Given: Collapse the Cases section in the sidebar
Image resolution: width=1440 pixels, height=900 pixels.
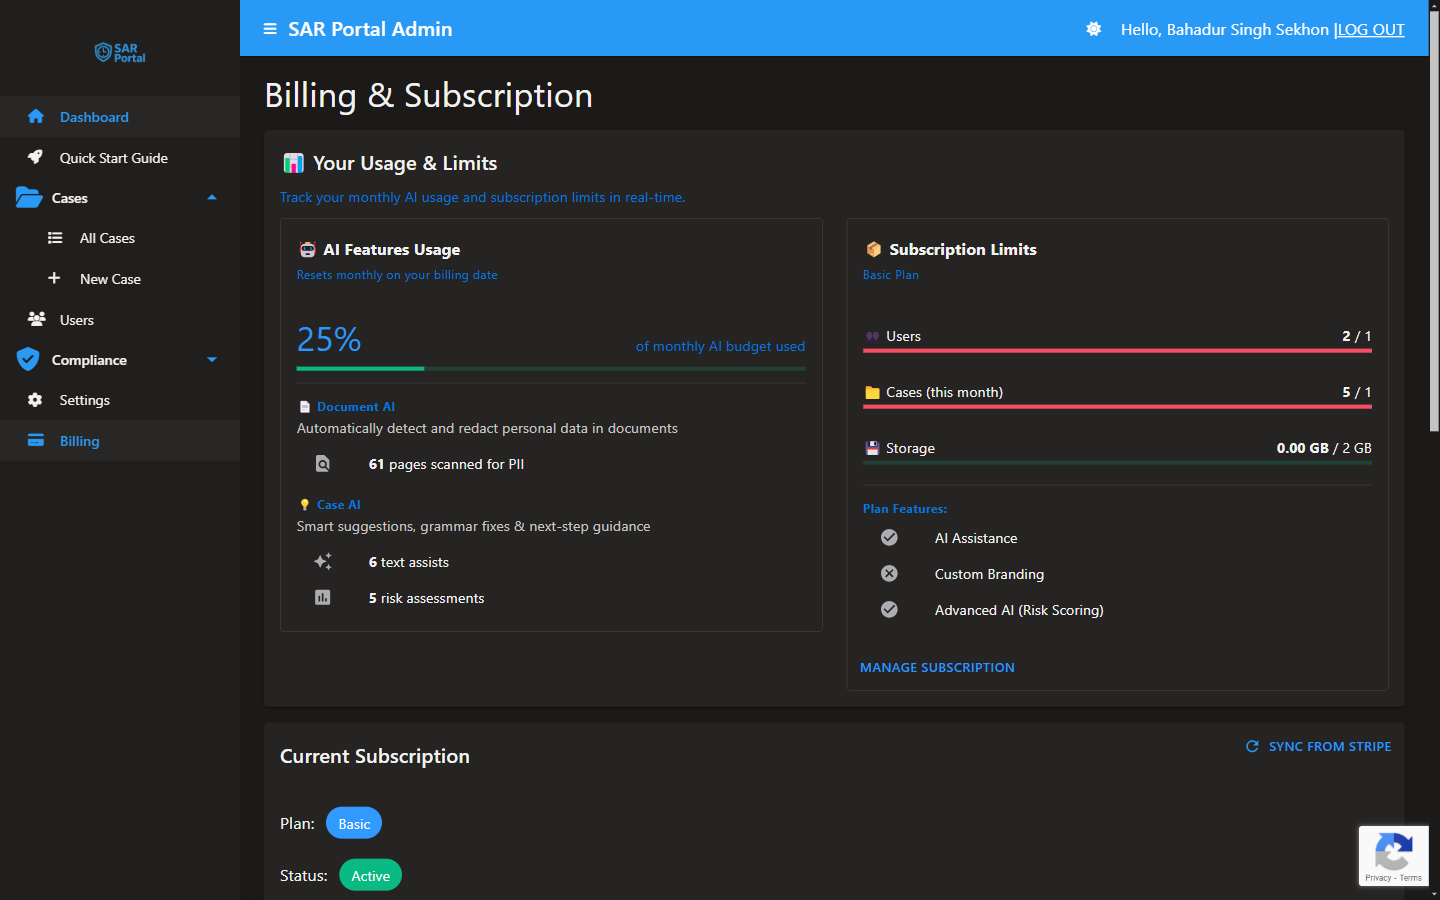Looking at the screenshot, I should (212, 197).
